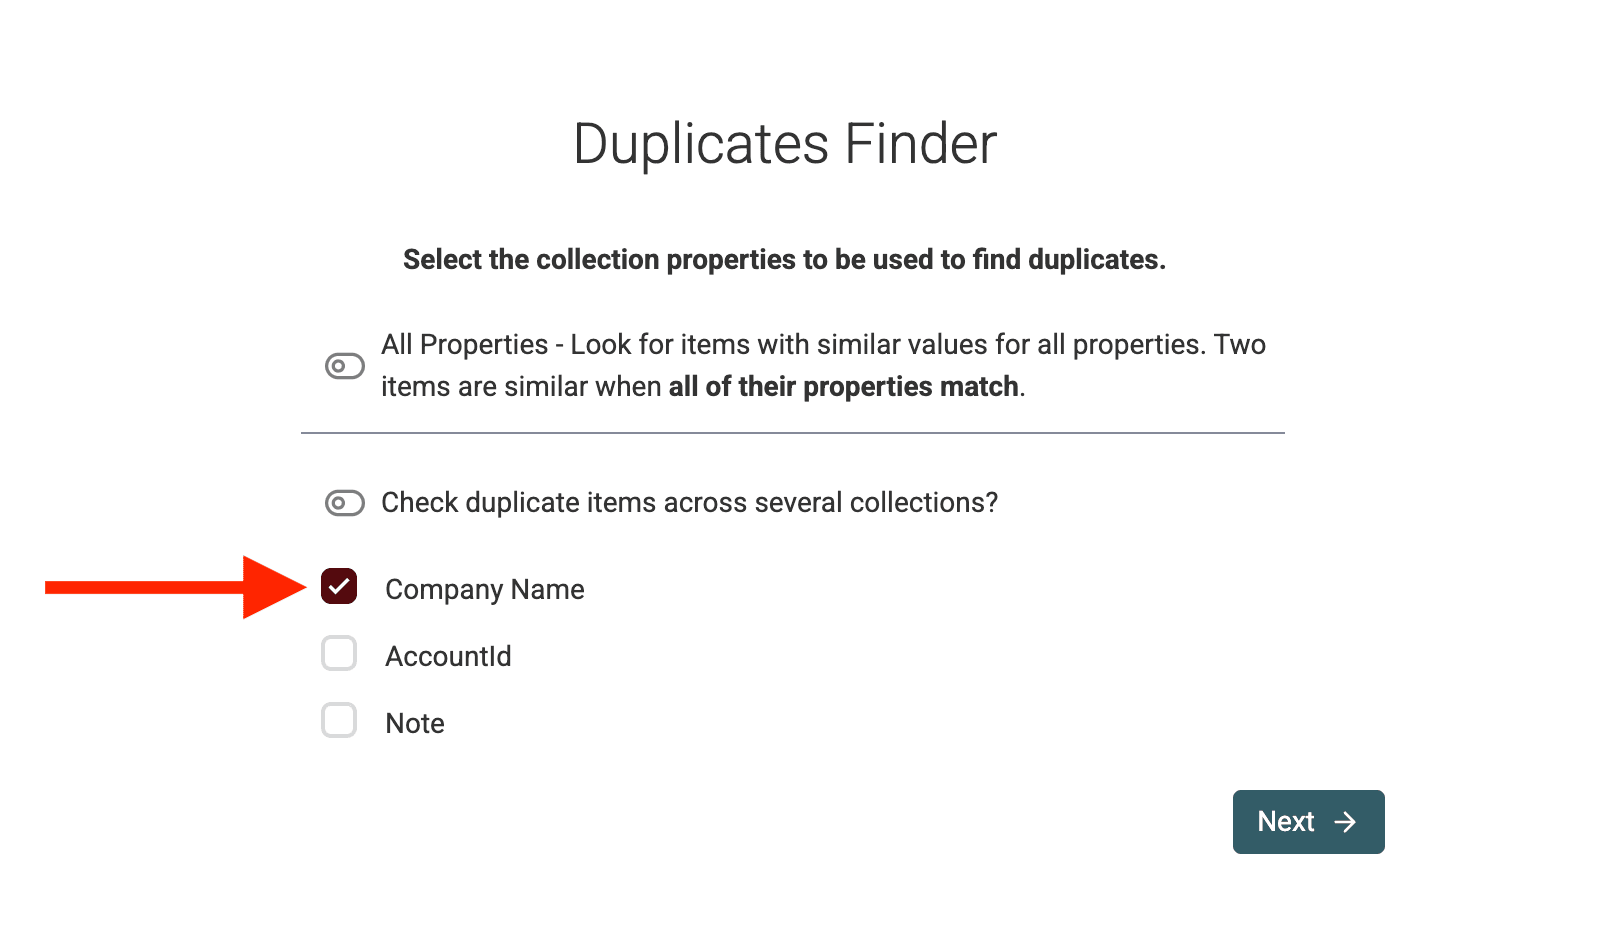Select the Company Name label text
This screenshot has width=1605, height=934.
[484, 589]
